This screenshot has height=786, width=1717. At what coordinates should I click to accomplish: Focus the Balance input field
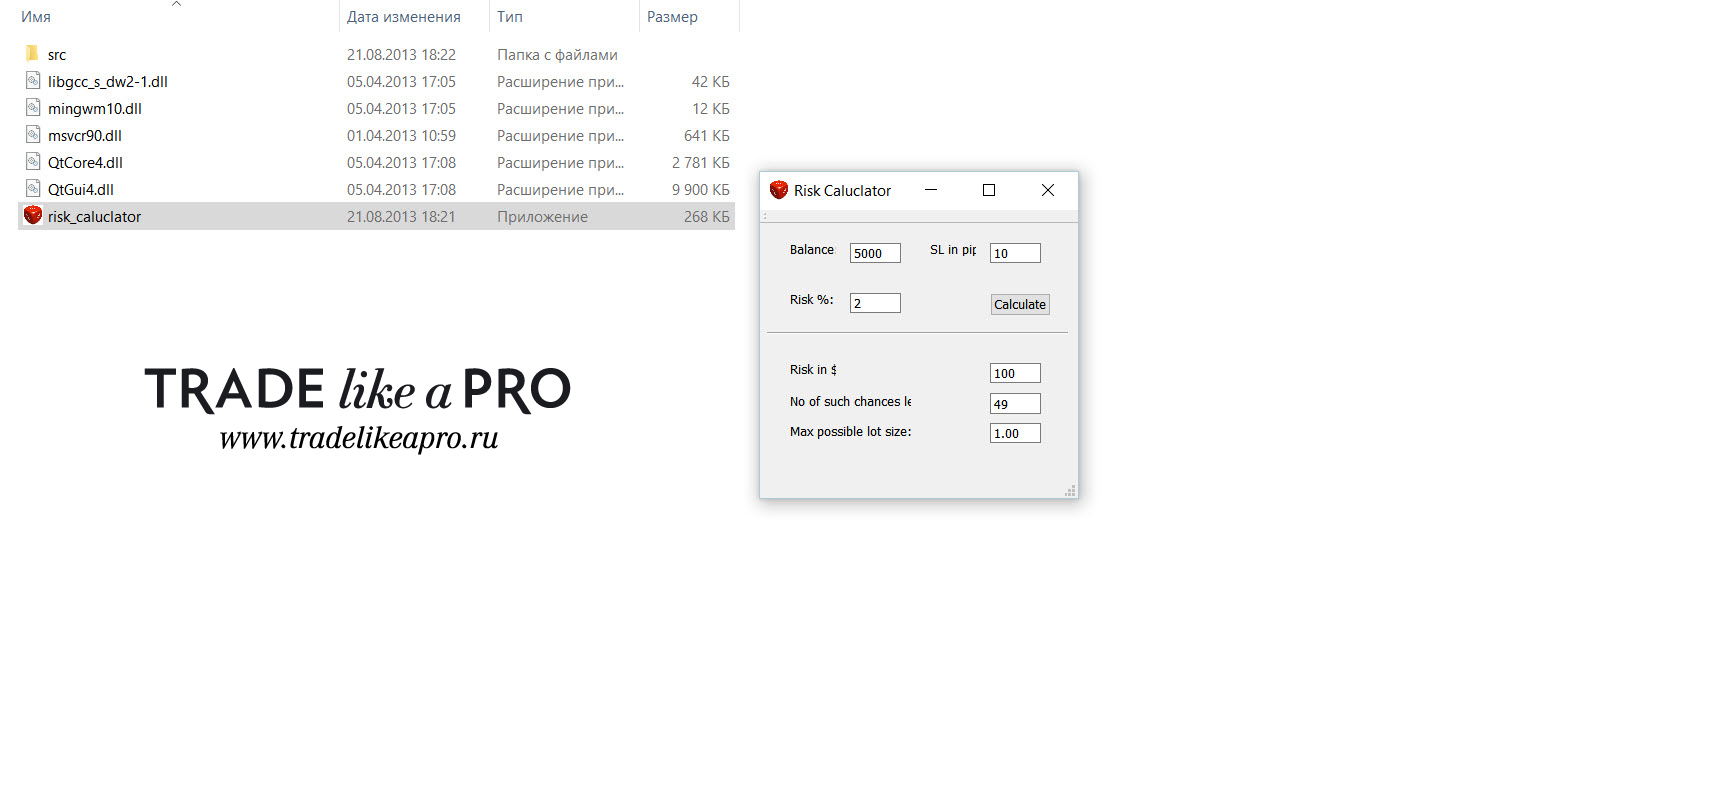pyautogui.click(x=875, y=253)
